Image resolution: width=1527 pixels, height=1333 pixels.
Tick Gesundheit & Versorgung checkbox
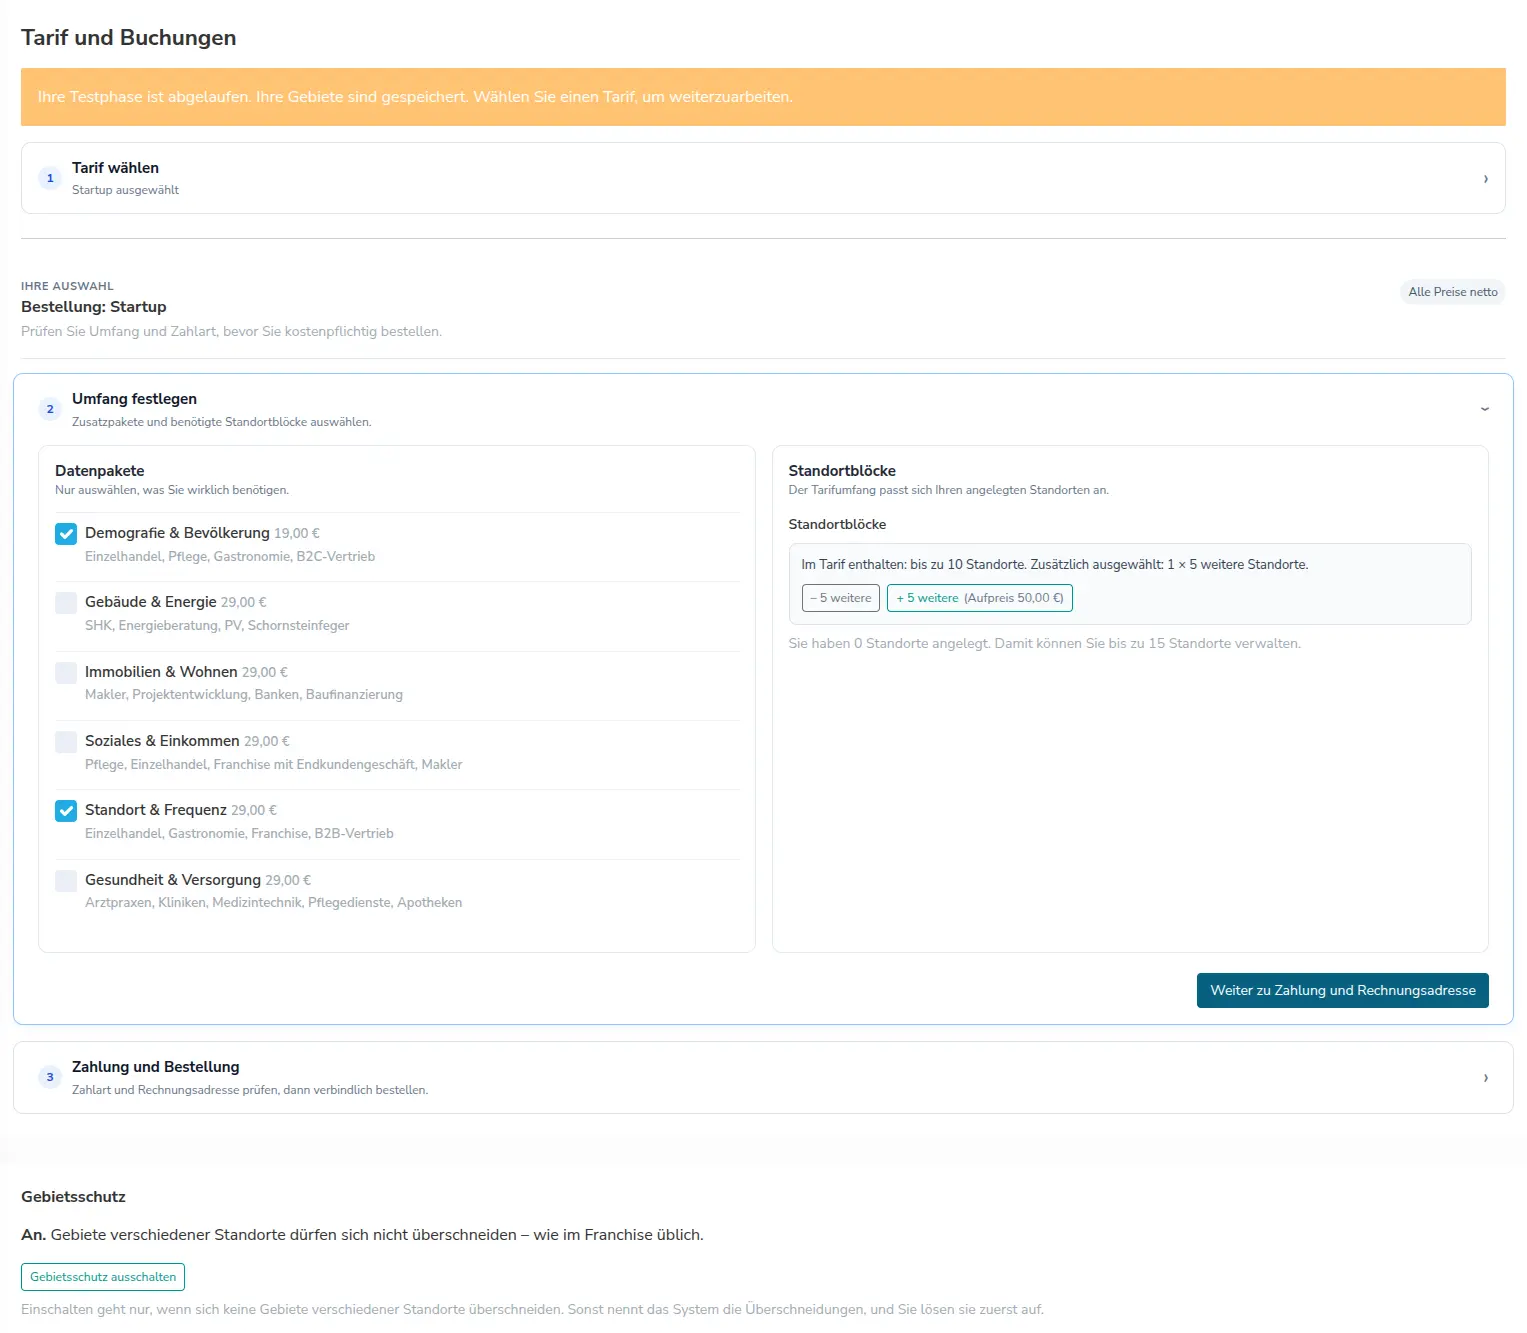[66, 881]
